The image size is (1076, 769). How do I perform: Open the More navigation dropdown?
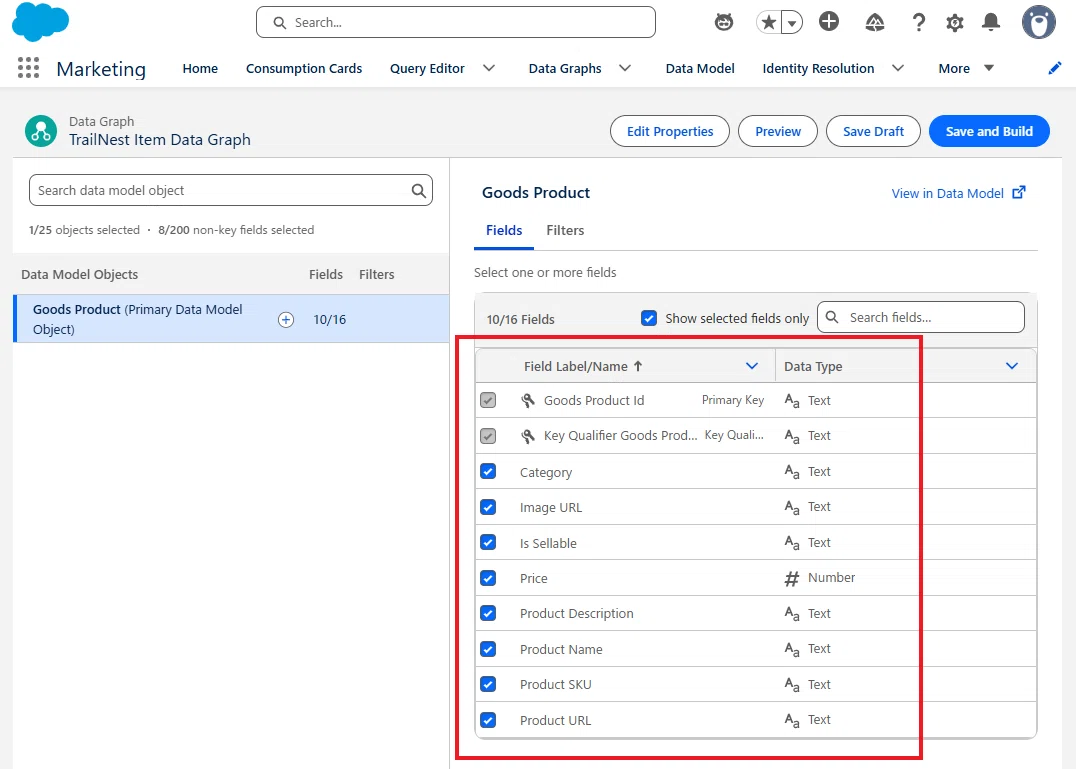966,69
